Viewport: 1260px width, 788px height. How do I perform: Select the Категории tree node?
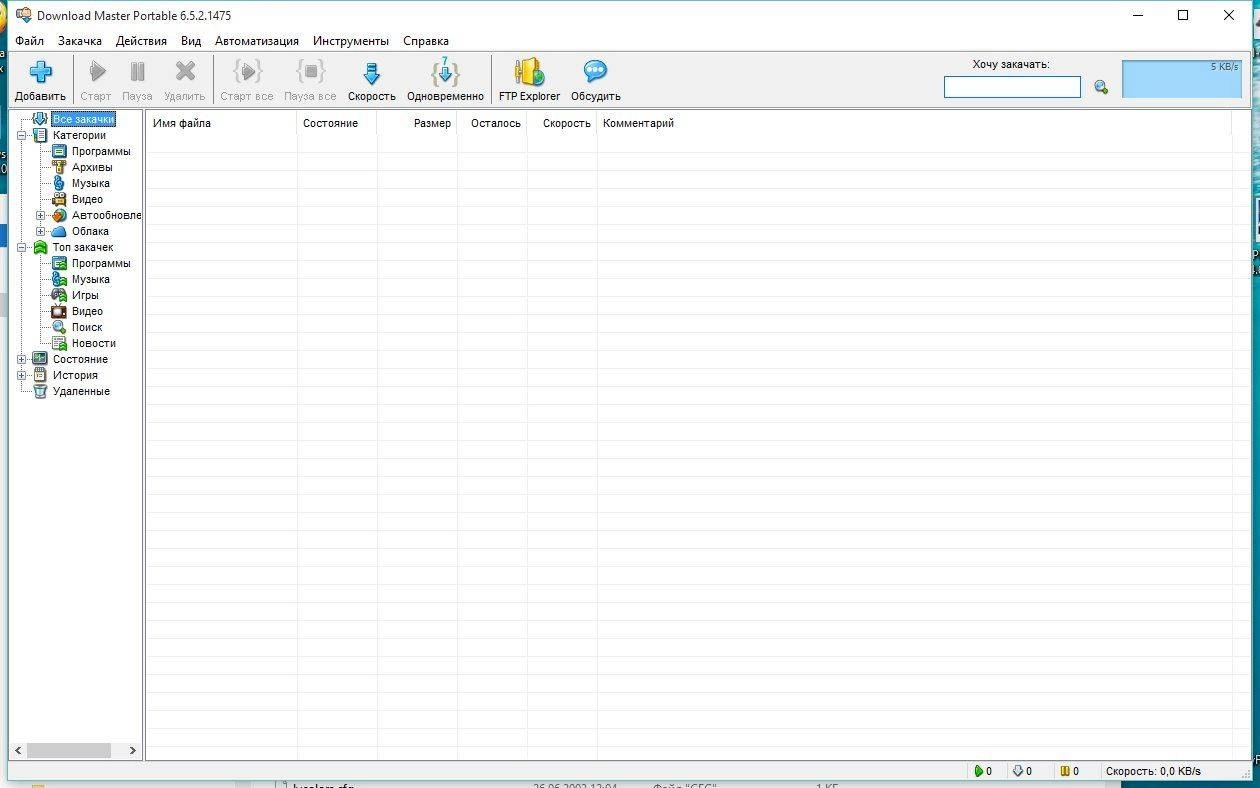(79, 135)
